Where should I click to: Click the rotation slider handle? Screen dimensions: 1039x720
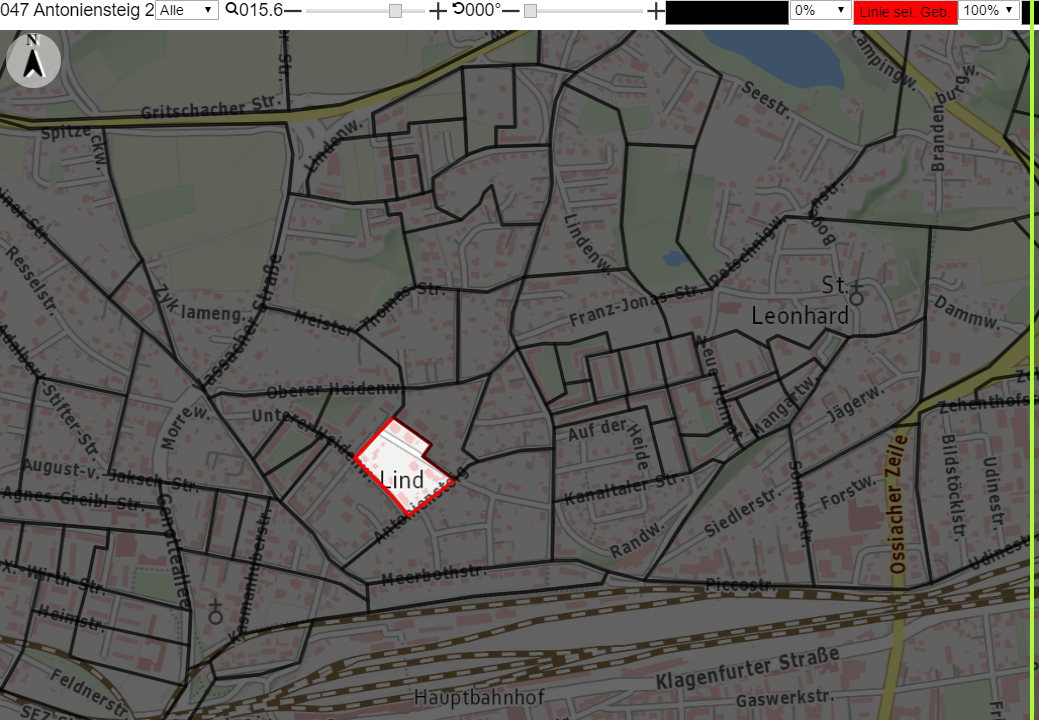coord(530,11)
